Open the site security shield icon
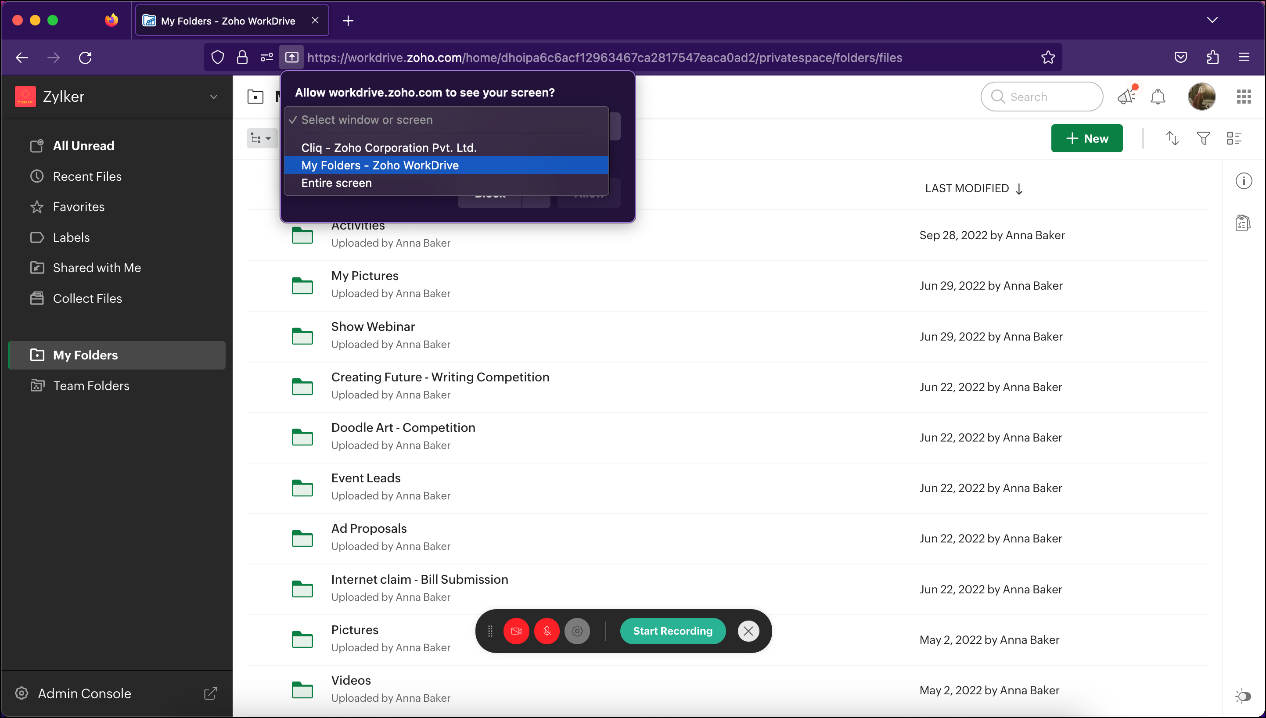This screenshot has height=718, width=1266. click(x=217, y=57)
